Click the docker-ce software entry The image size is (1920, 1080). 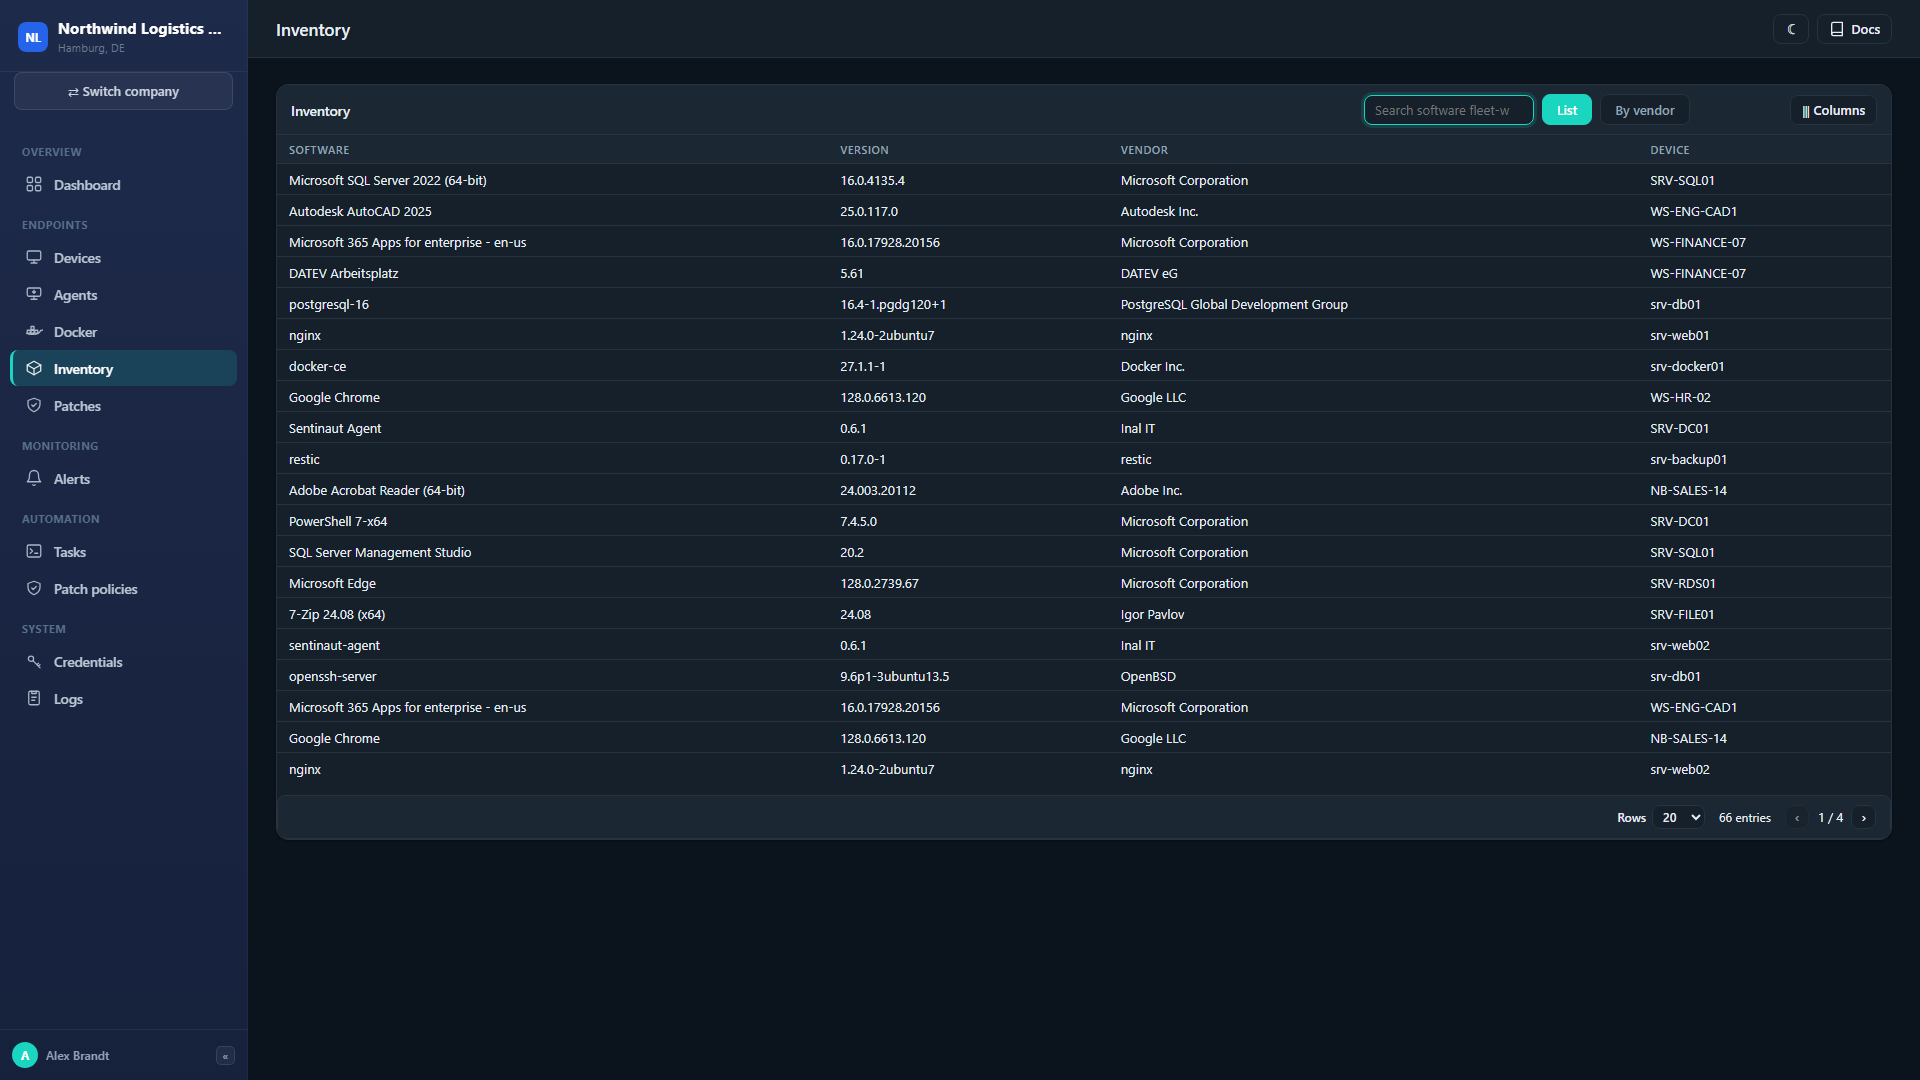coord(317,366)
